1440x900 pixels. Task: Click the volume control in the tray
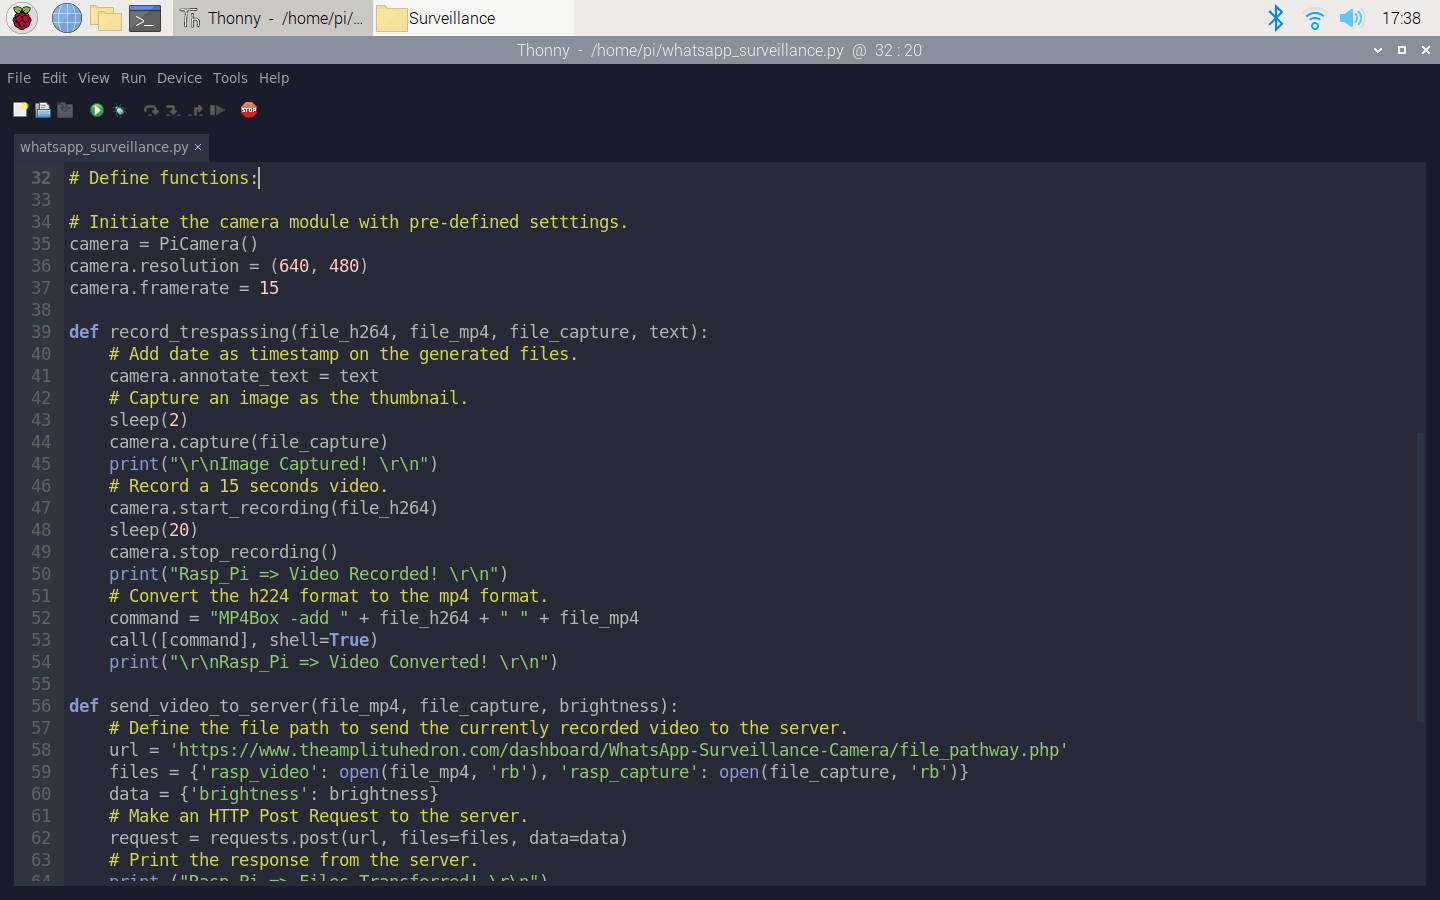coord(1352,17)
